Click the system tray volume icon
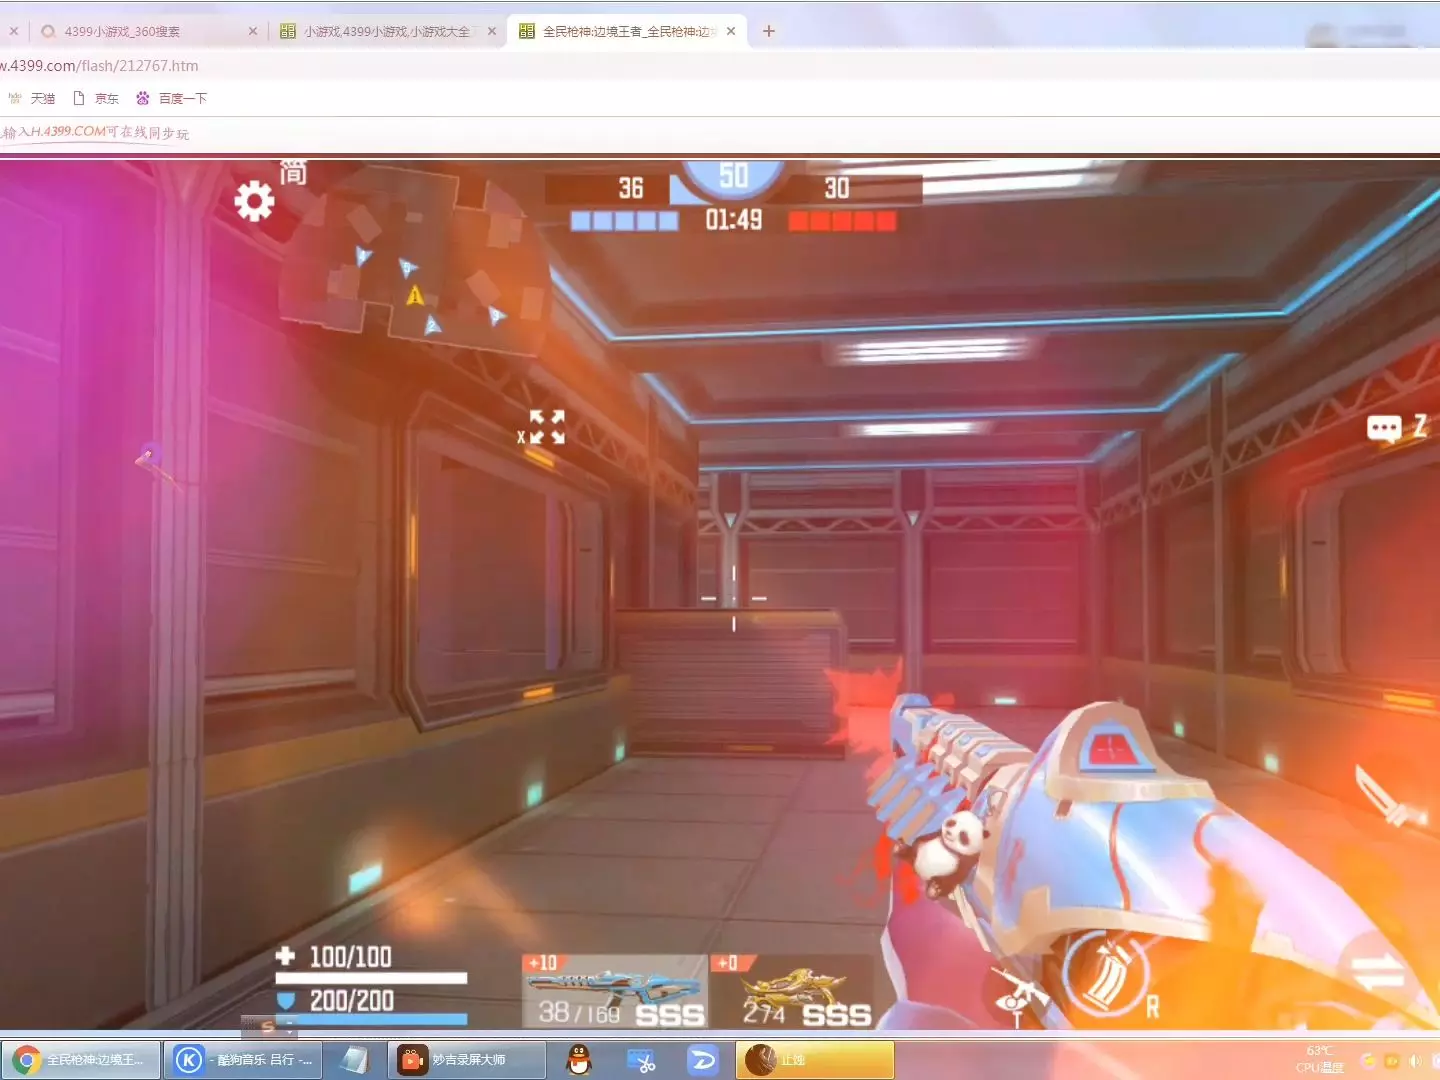Viewport: 1440px width, 1080px height. 1415,1061
